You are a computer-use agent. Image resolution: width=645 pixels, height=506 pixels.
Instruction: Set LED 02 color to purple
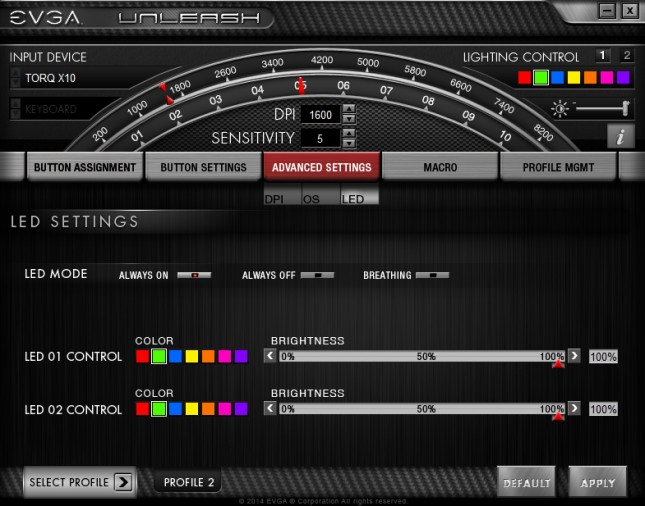coord(241,409)
